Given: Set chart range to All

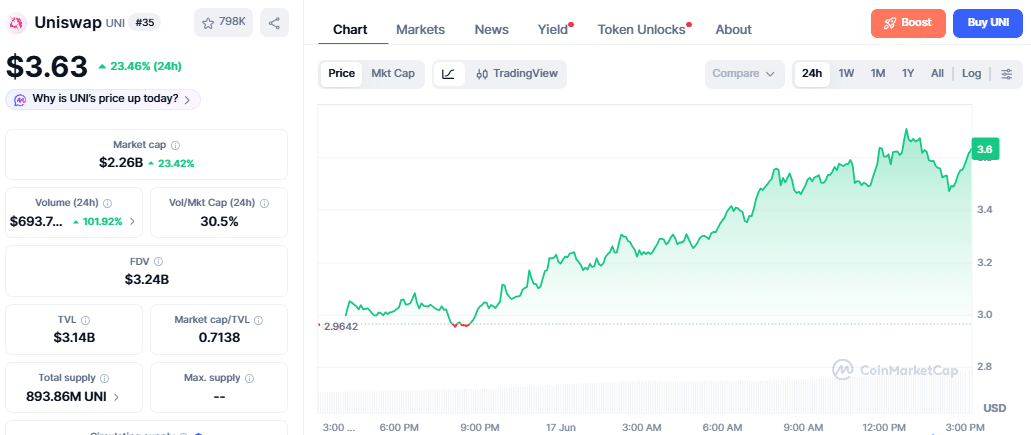Looking at the screenshot, I should tap(937, 74).
